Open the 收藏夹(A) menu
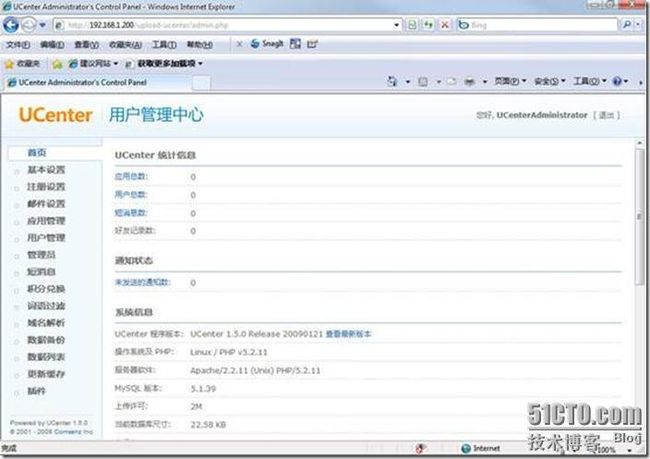 (125, 44)
